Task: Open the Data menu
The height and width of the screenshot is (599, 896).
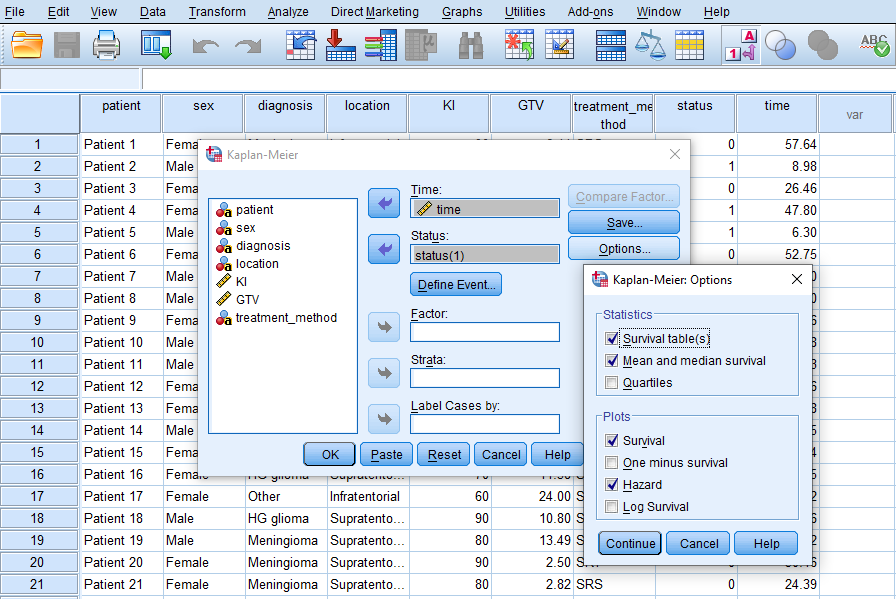Action: pyautogui.click(x=153, y=11)
